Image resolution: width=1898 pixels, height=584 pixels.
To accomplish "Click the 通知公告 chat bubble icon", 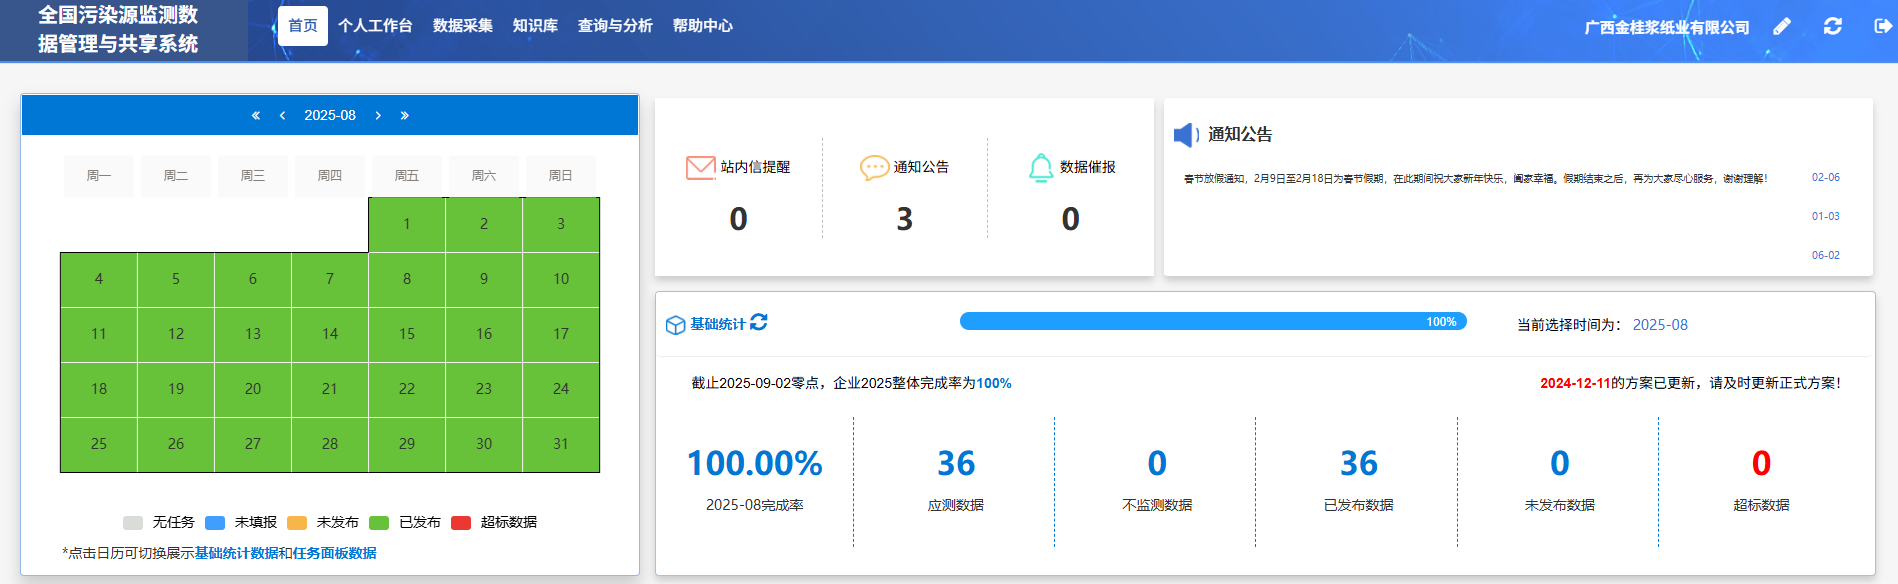I will coord(874,167).
